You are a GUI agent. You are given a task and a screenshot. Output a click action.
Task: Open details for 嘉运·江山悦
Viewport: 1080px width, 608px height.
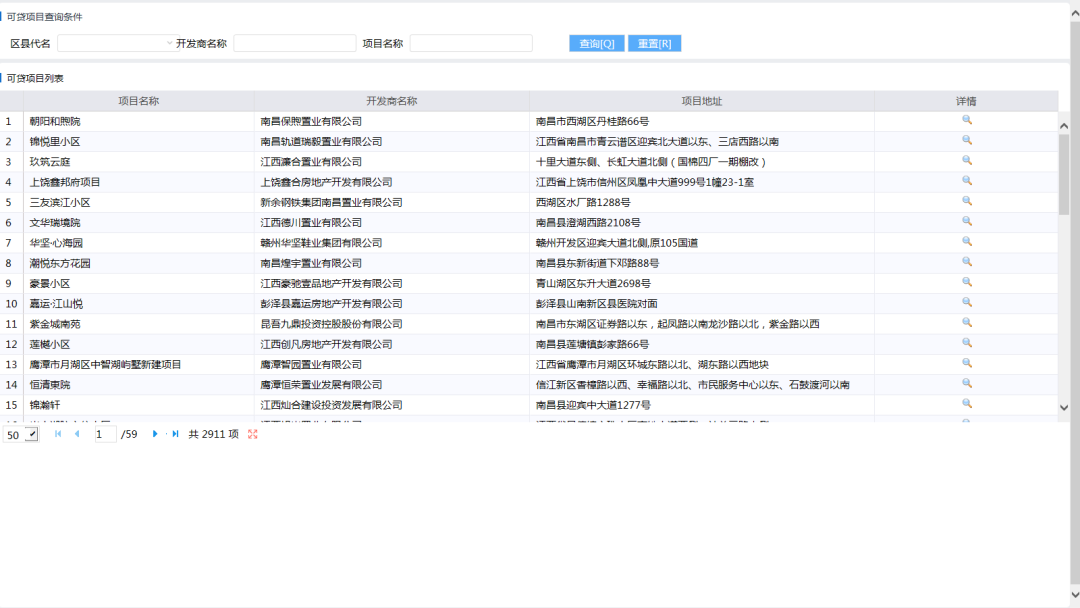[966, 302]
